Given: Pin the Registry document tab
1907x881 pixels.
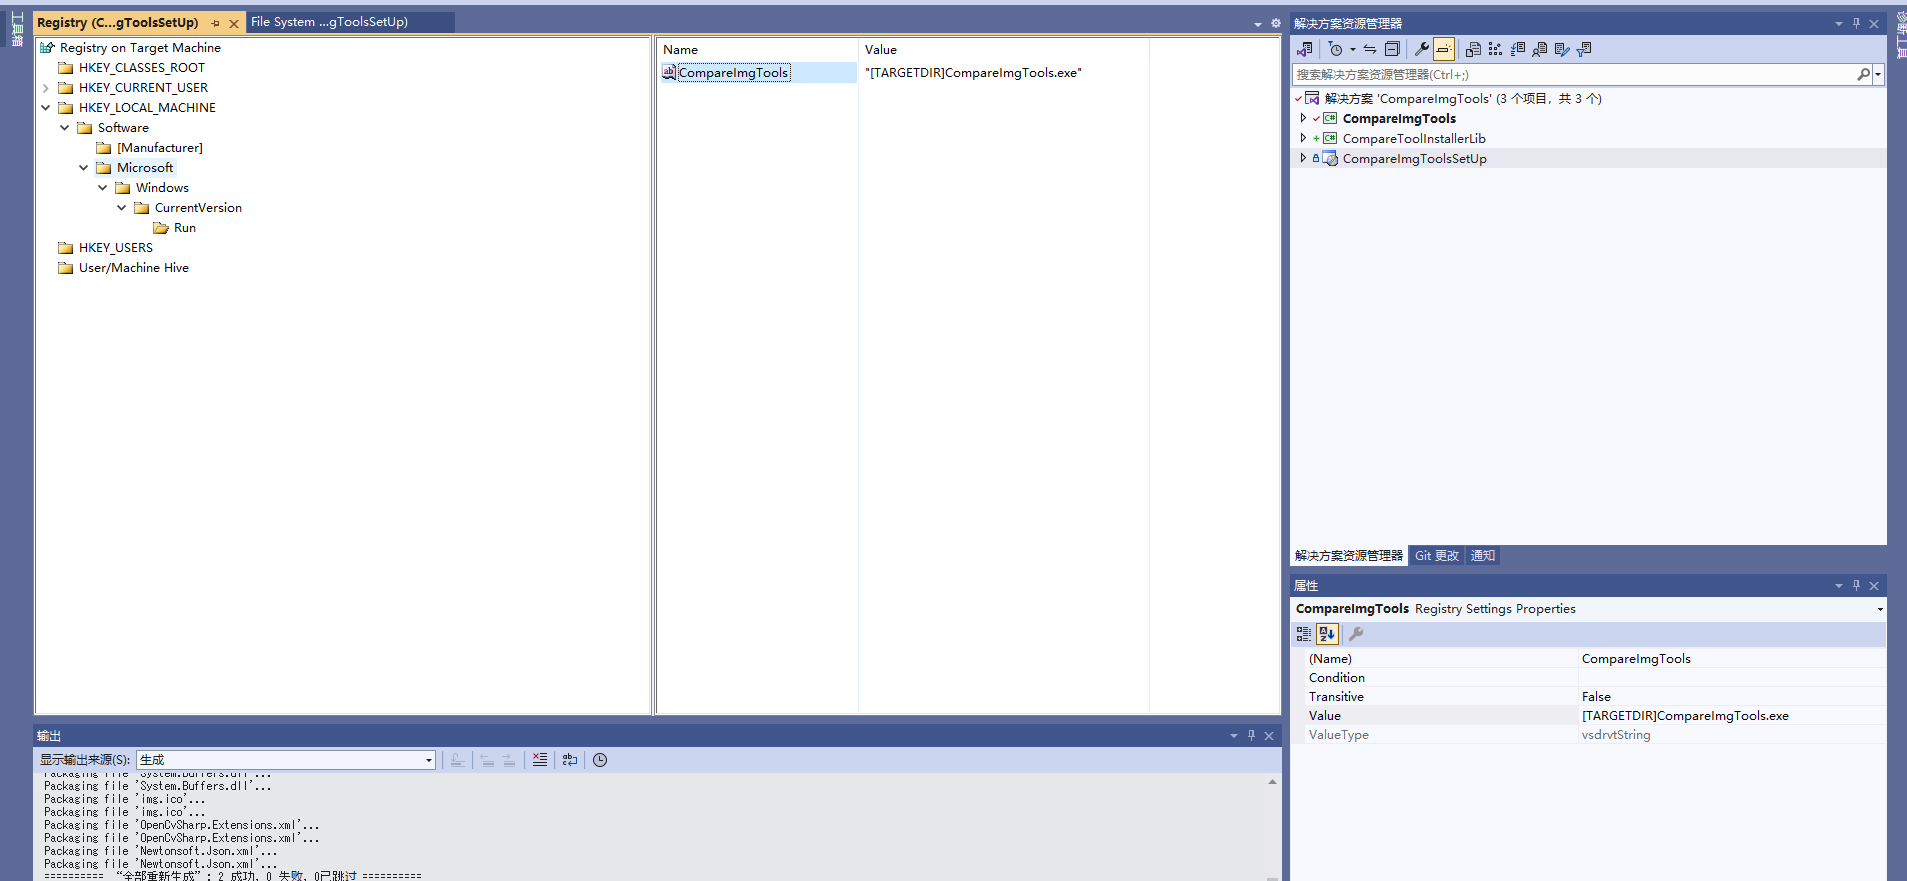Looking at the screenshot, I should (215, 23).
